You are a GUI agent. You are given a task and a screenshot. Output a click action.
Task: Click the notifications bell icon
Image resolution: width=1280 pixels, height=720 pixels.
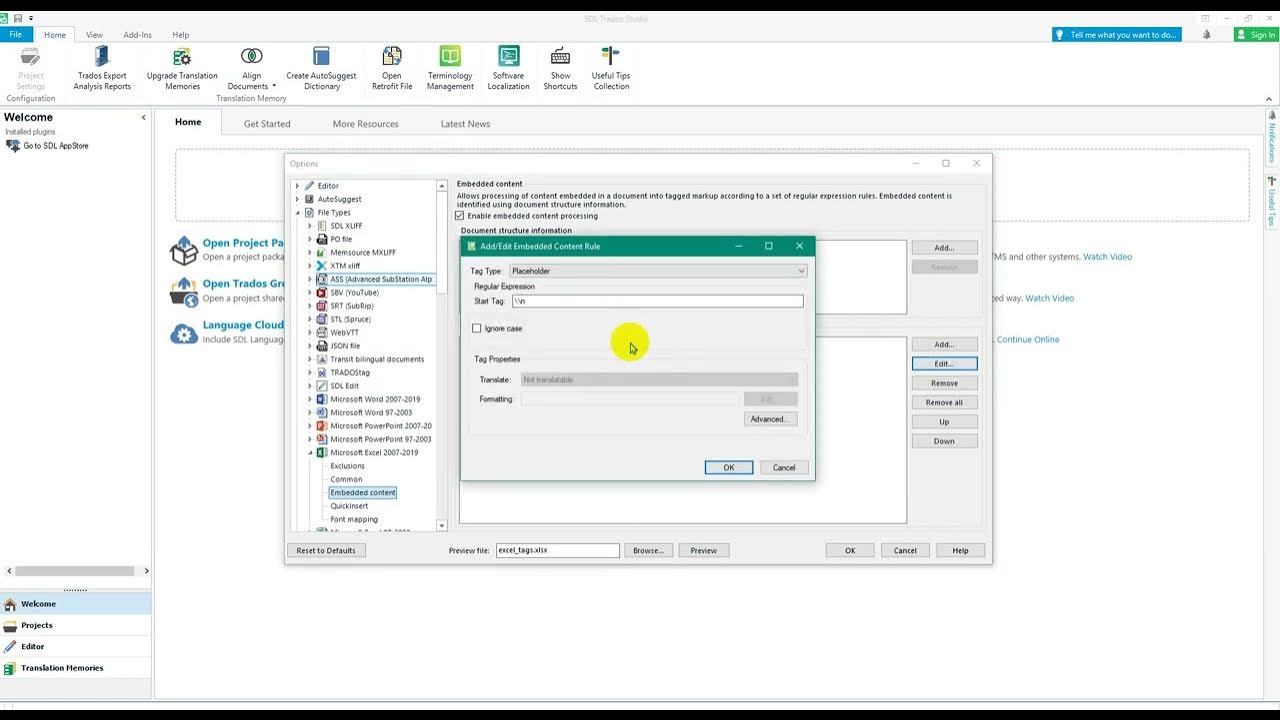[1207, 35]
